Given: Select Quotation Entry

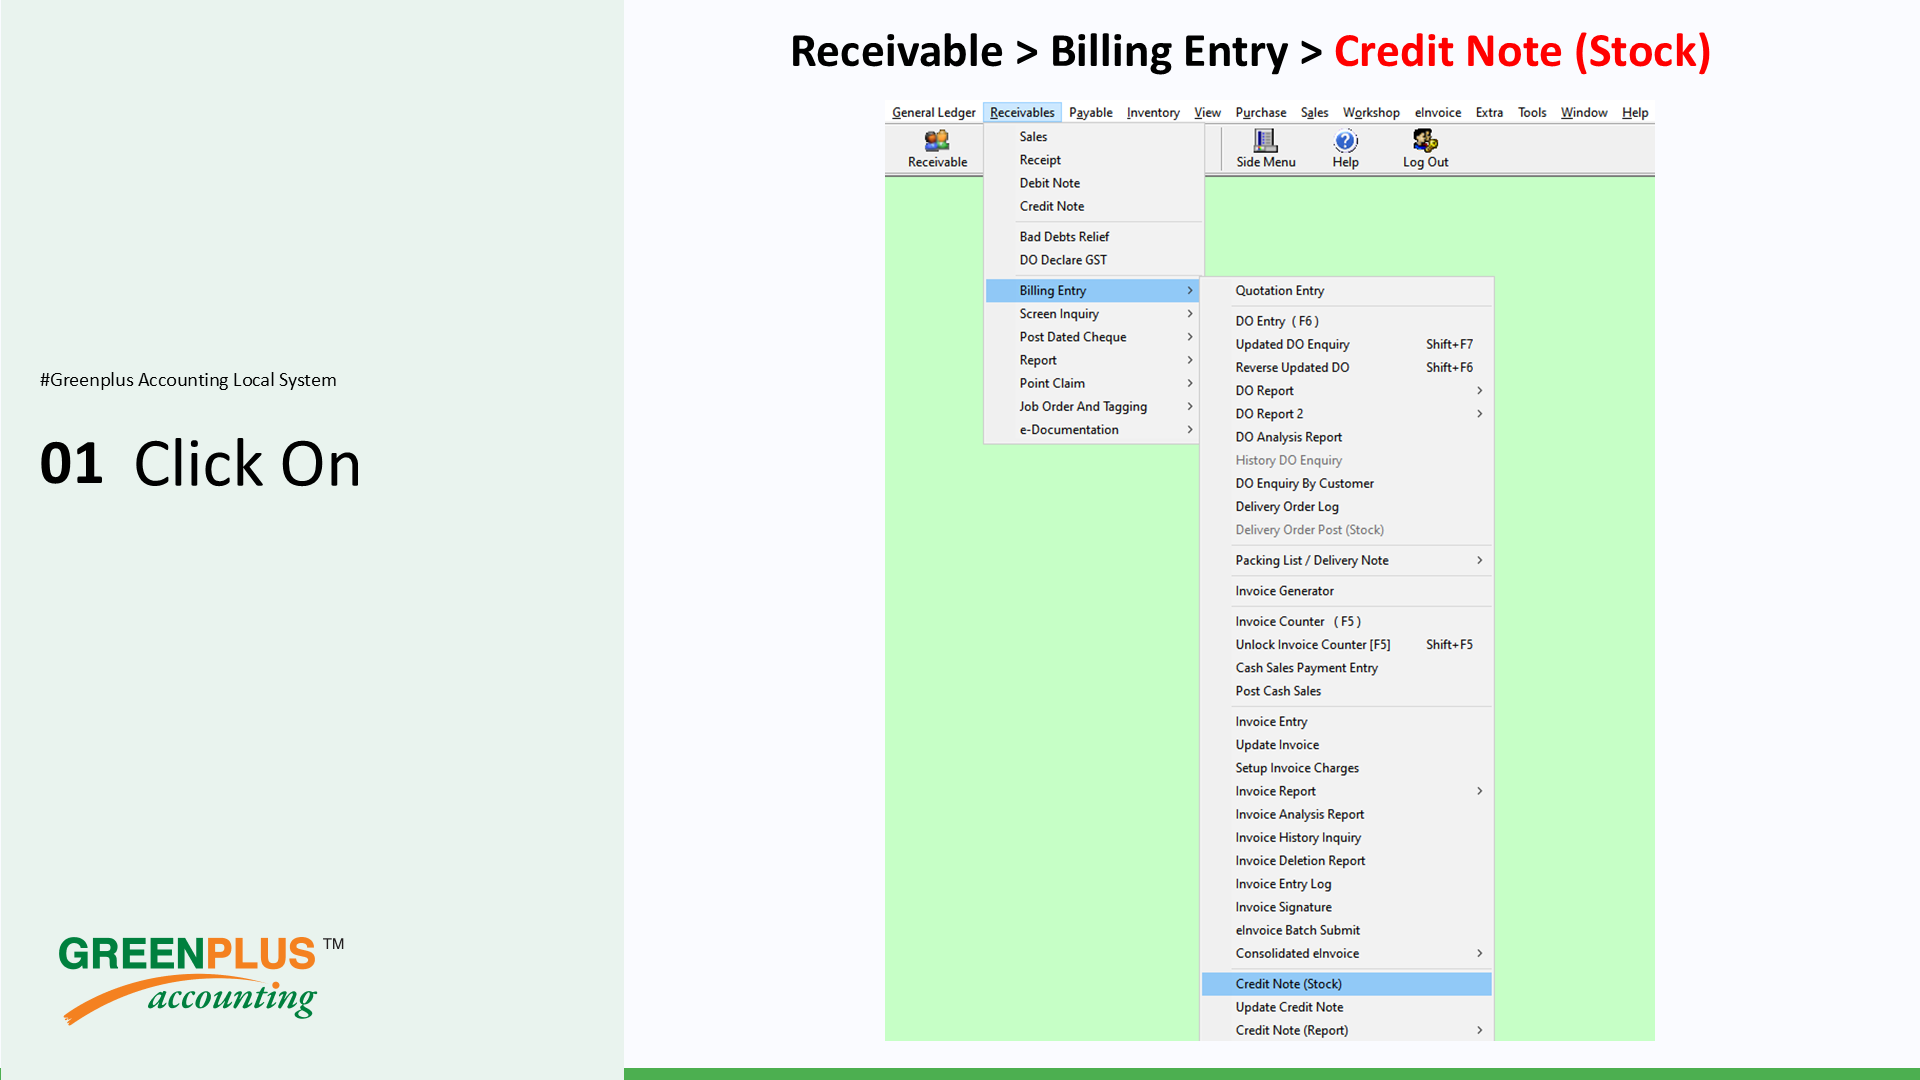Looking at the screenshot, I should (x=1347, y=291).
